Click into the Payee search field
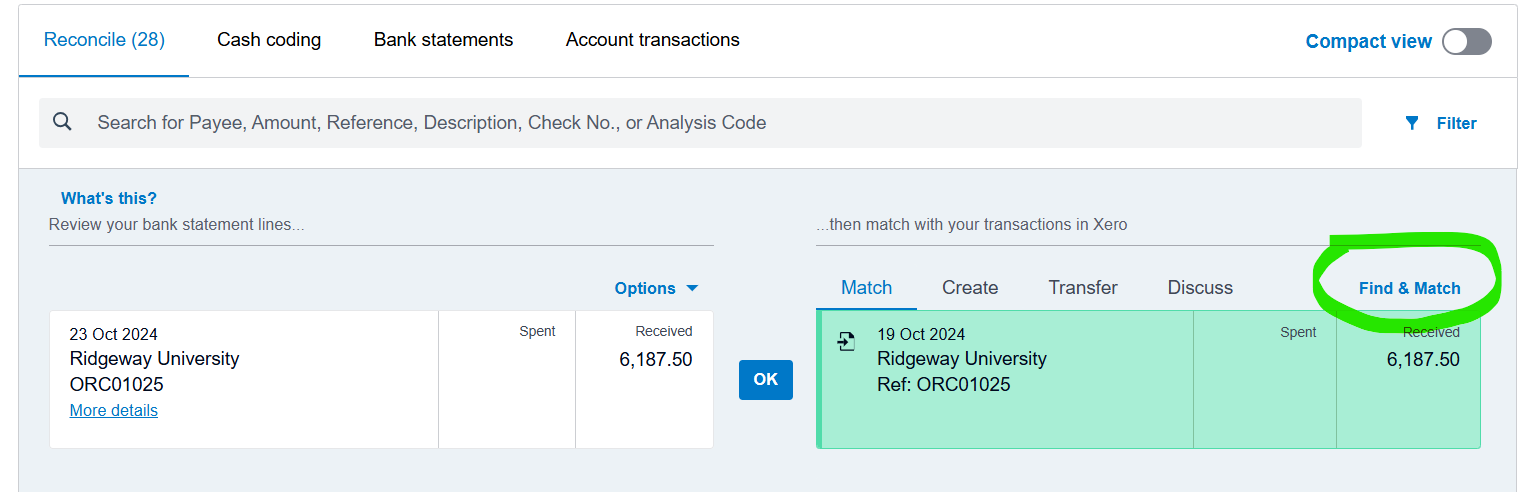The height and width of the screenshot is (492, 1536). pyautogui.click(x=700, y=123)
